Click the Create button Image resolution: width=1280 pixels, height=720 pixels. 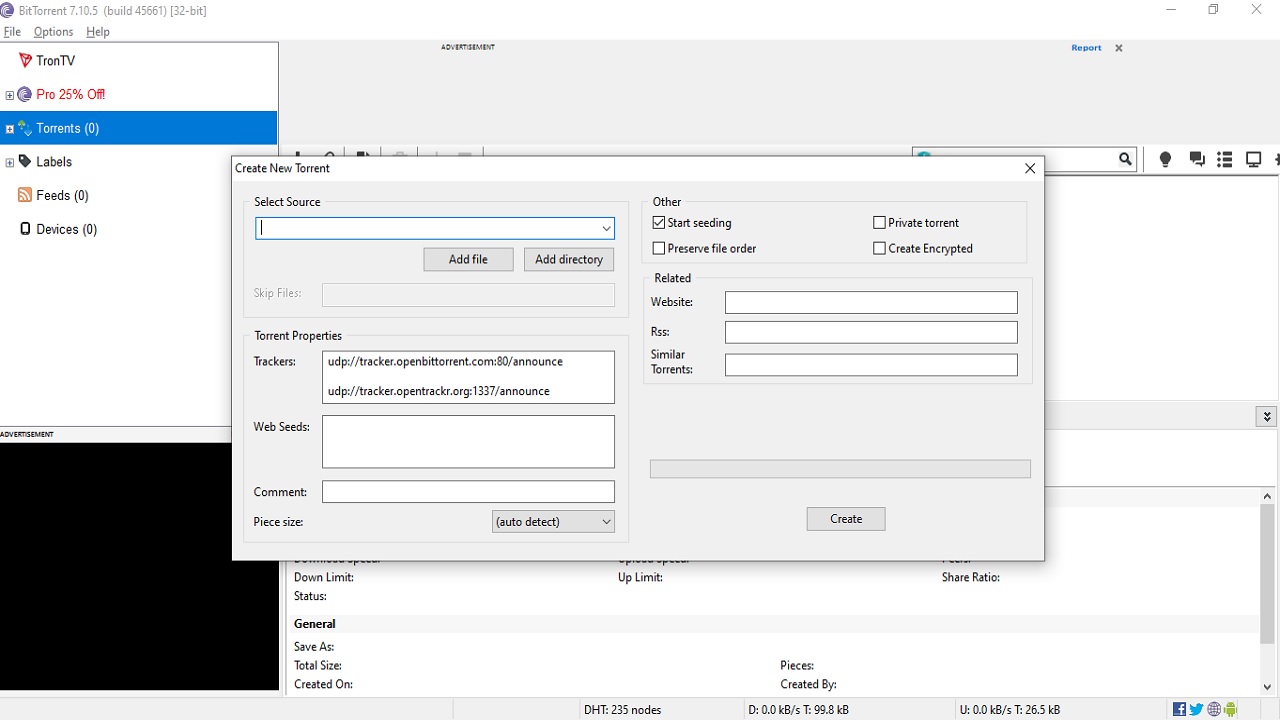[846, 519]
